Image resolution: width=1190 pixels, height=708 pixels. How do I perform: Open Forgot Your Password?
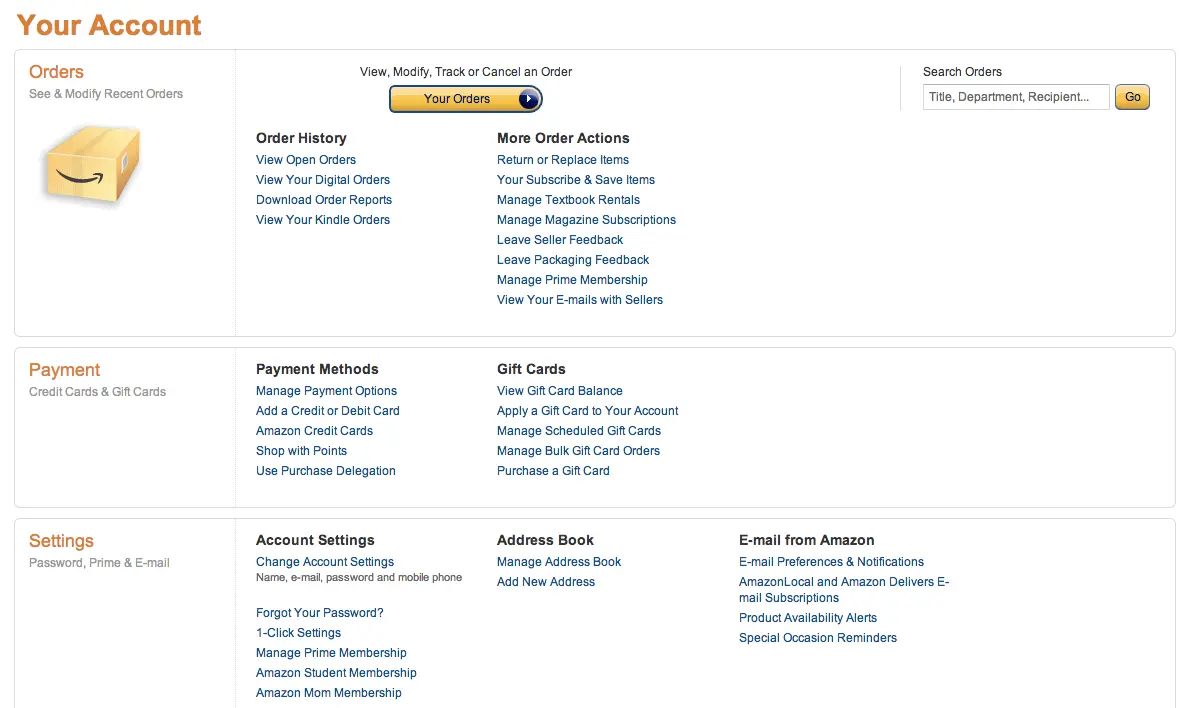pos(319,612)
